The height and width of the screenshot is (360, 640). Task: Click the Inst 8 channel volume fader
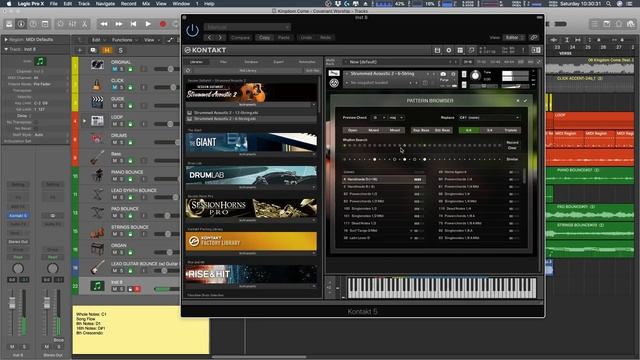12,302
